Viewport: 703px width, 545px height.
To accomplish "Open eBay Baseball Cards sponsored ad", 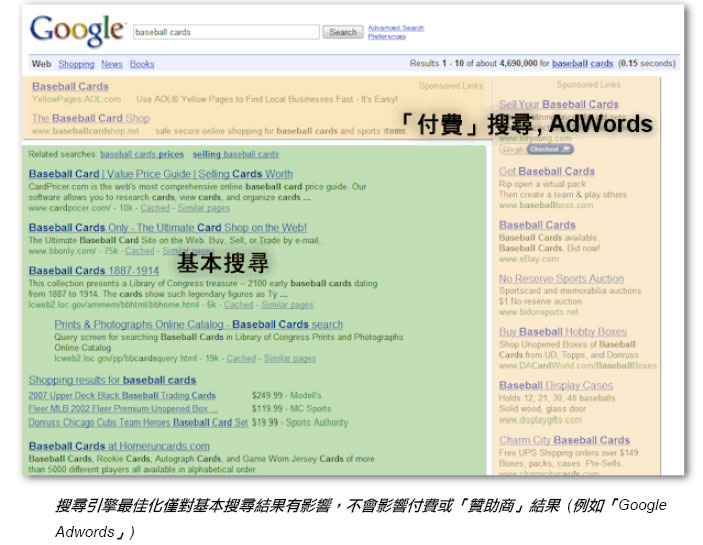I will coord(537,225).
